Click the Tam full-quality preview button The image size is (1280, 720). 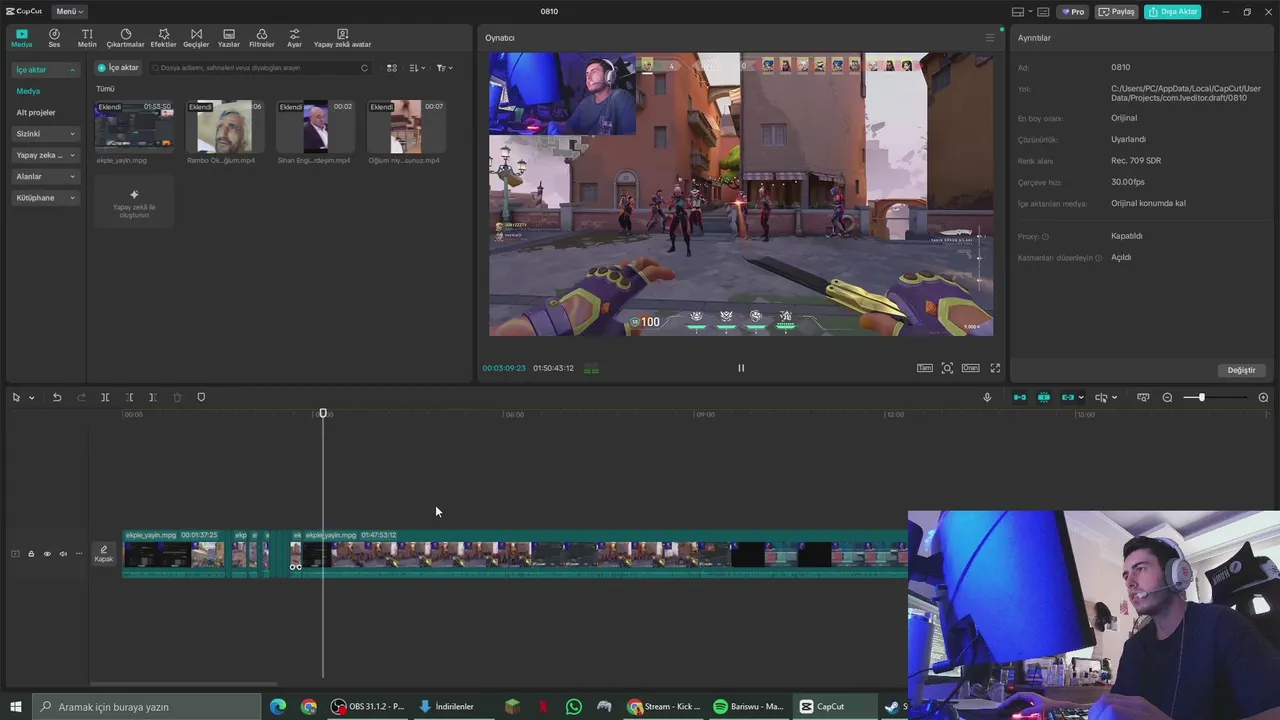coord(925,368)
